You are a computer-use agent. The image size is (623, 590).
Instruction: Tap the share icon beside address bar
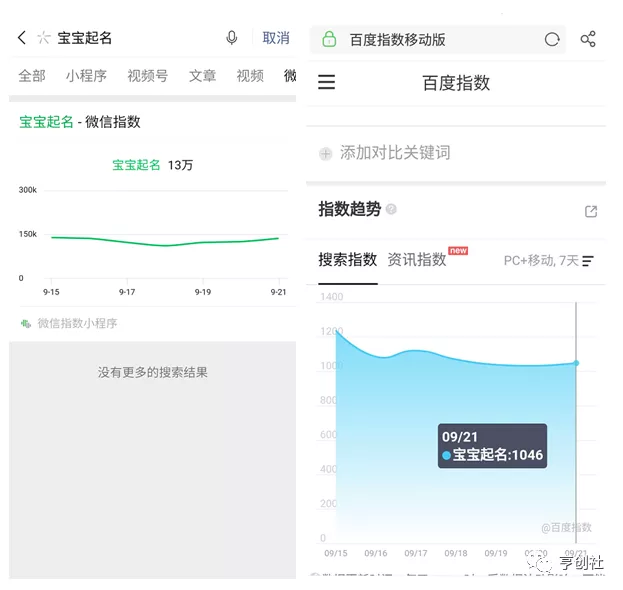point(588,39)
